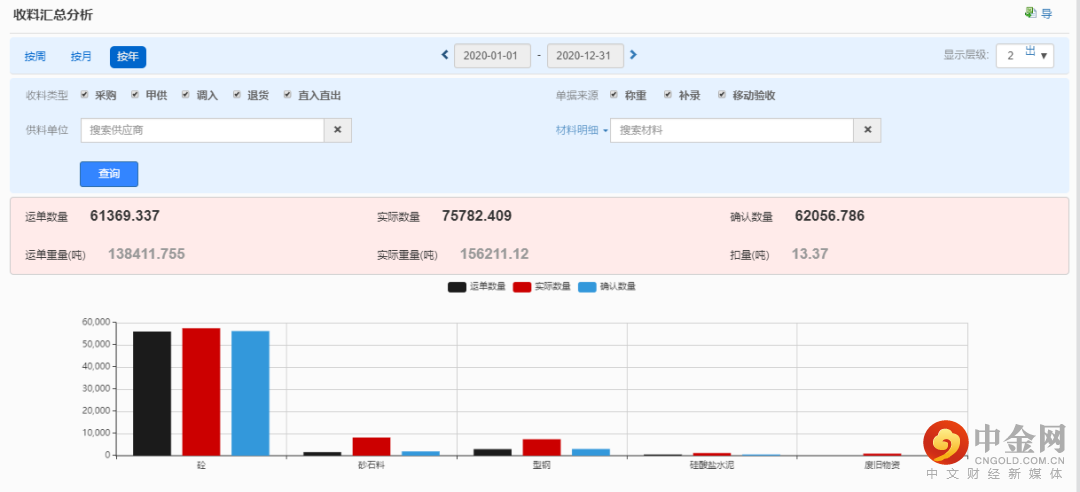Viewport: 1080px width, 492px height.
Task: Click the 砂石料 axis label
Action: [371, 465]
